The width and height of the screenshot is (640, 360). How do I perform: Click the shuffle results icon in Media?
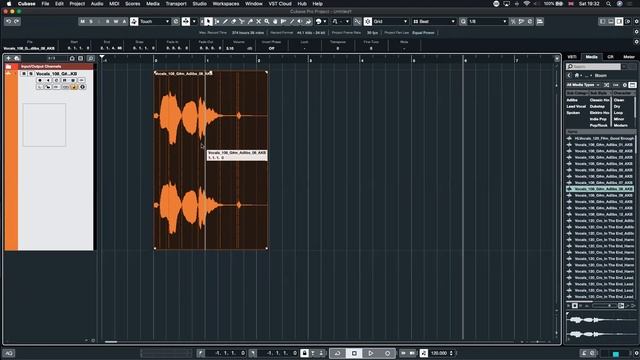pyautogui.click(x=607, y=85)
